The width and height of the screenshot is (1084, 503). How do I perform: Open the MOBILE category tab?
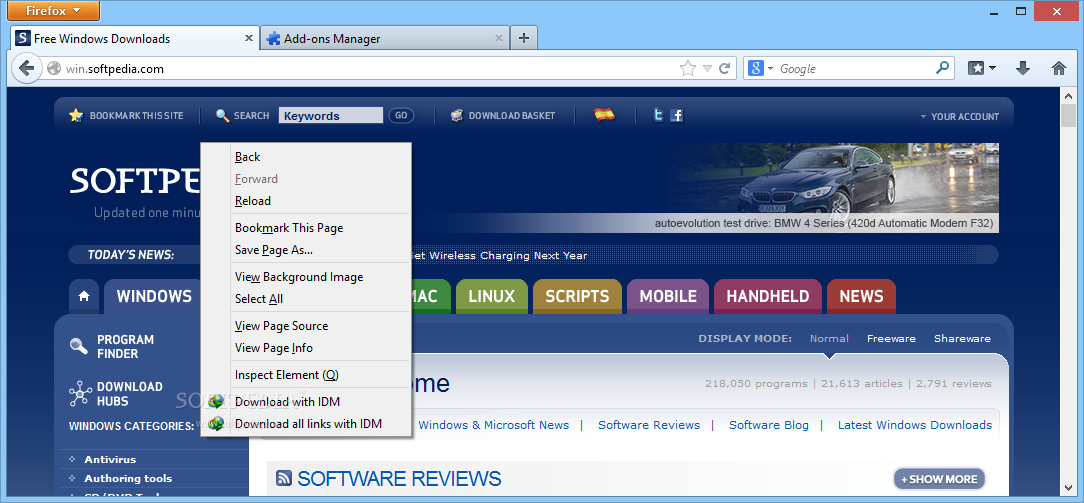pos(668,296)
